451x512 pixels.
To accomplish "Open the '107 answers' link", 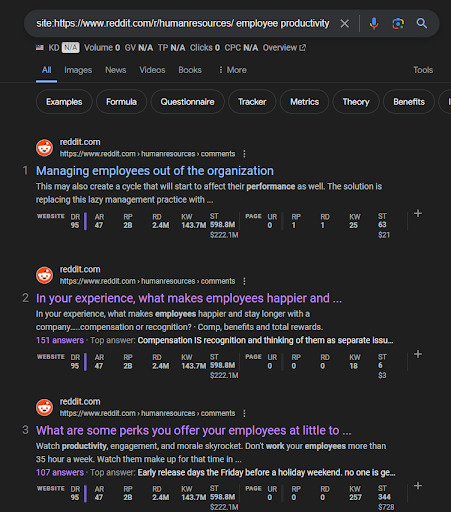I will [x=60, y=473].
